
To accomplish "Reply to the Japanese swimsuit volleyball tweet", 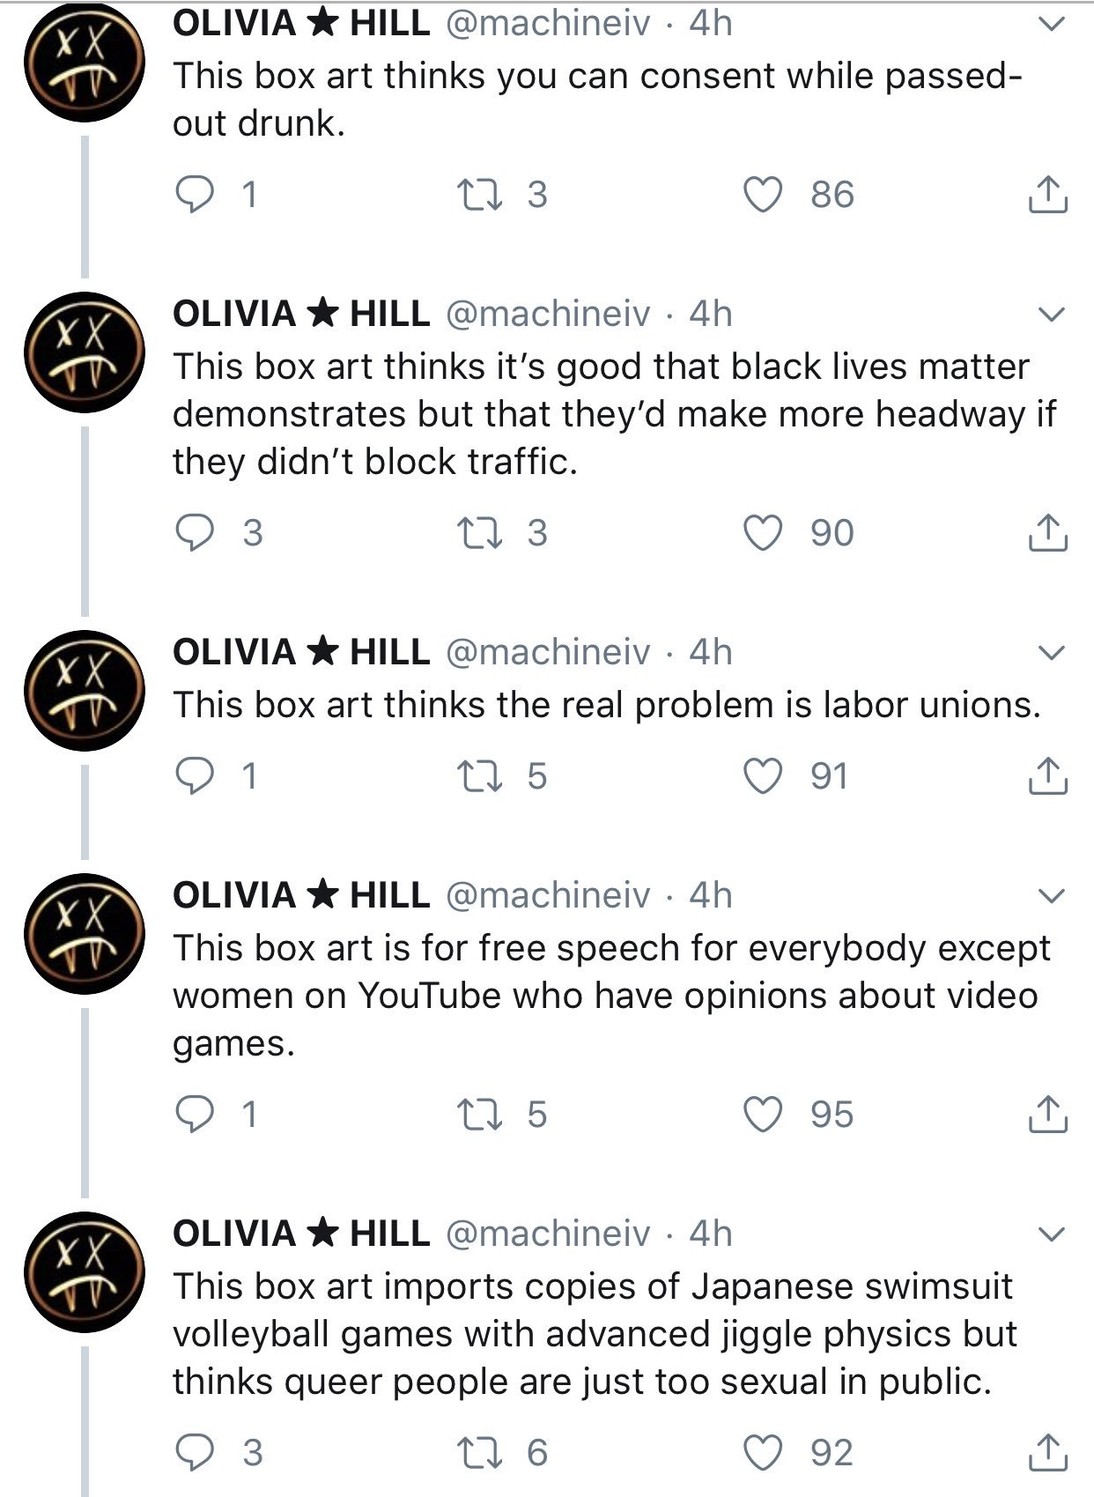I will pos(195,1452).
